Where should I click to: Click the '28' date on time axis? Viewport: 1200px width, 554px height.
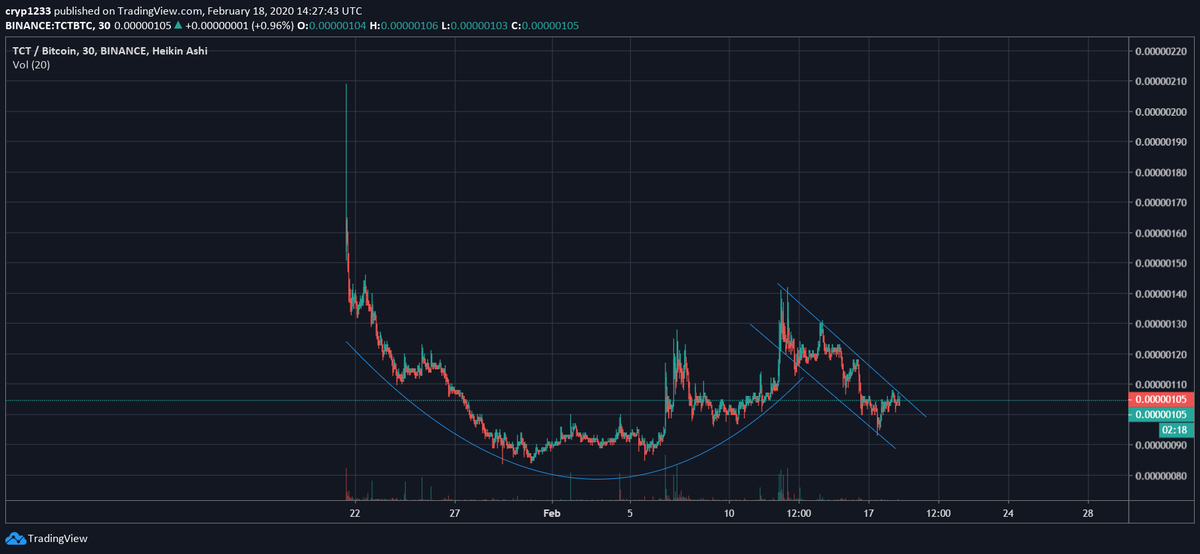click(1088, 512)
